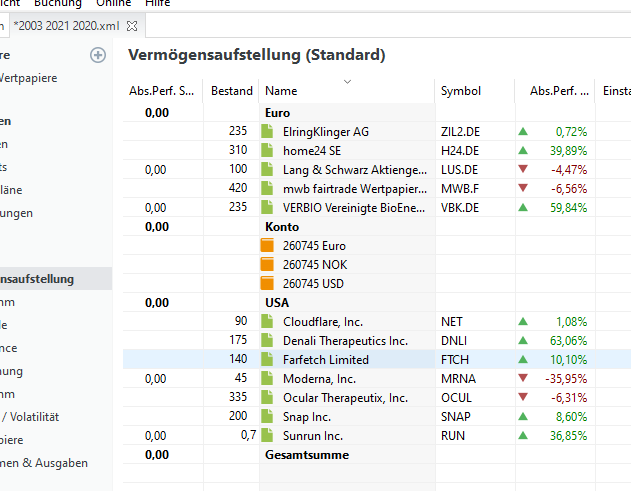Click the green up arrow for VBK.DE

click(523, 208)
